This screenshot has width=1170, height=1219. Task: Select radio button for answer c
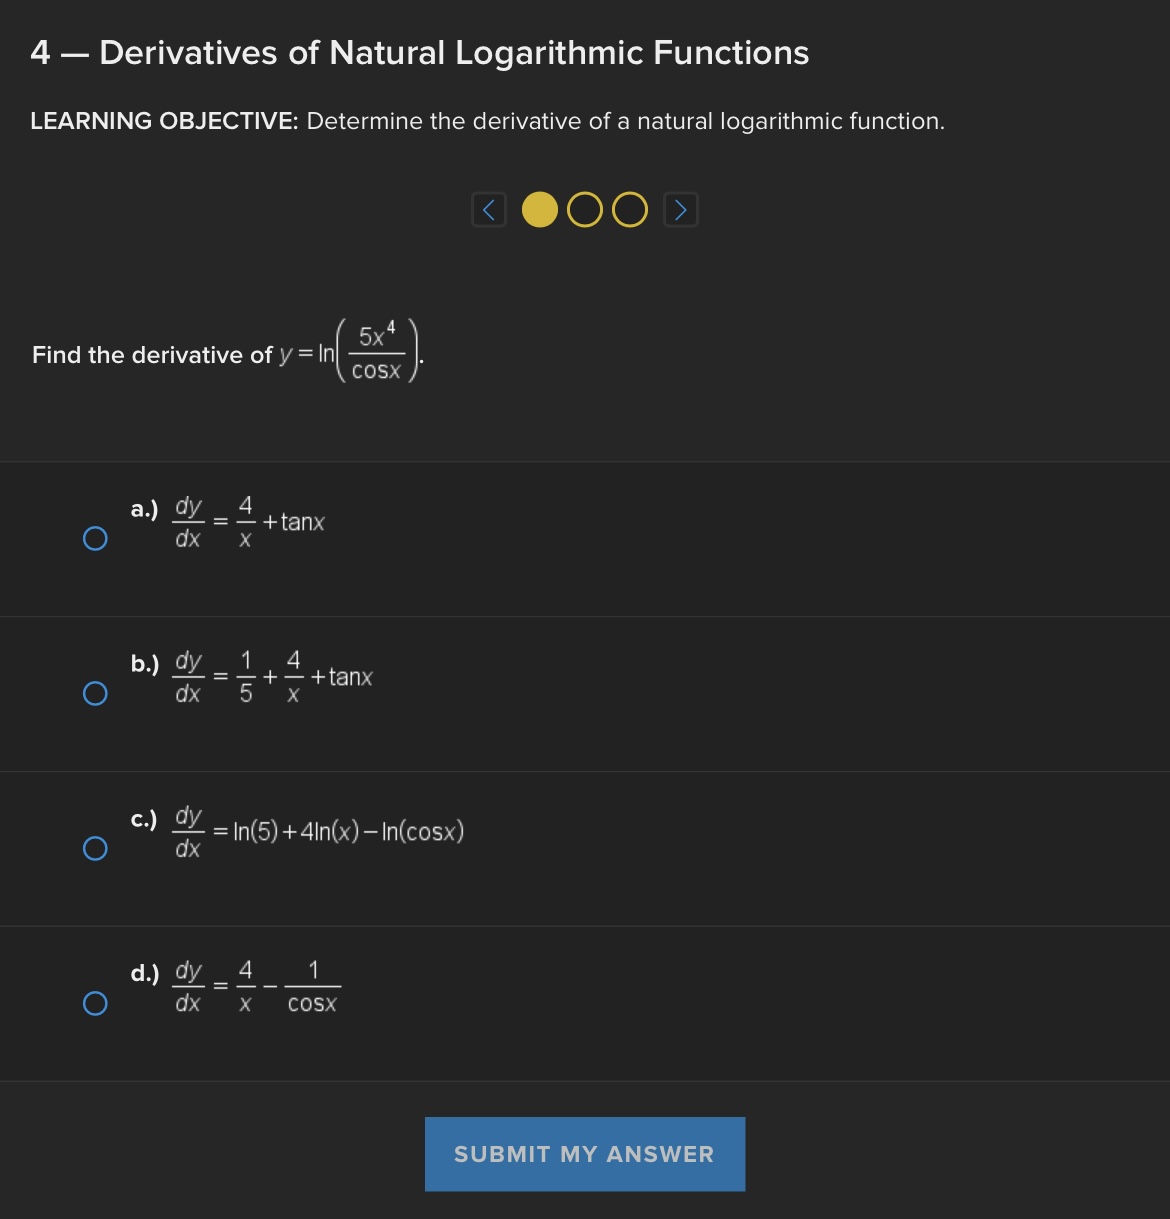(x=95, y=848)
